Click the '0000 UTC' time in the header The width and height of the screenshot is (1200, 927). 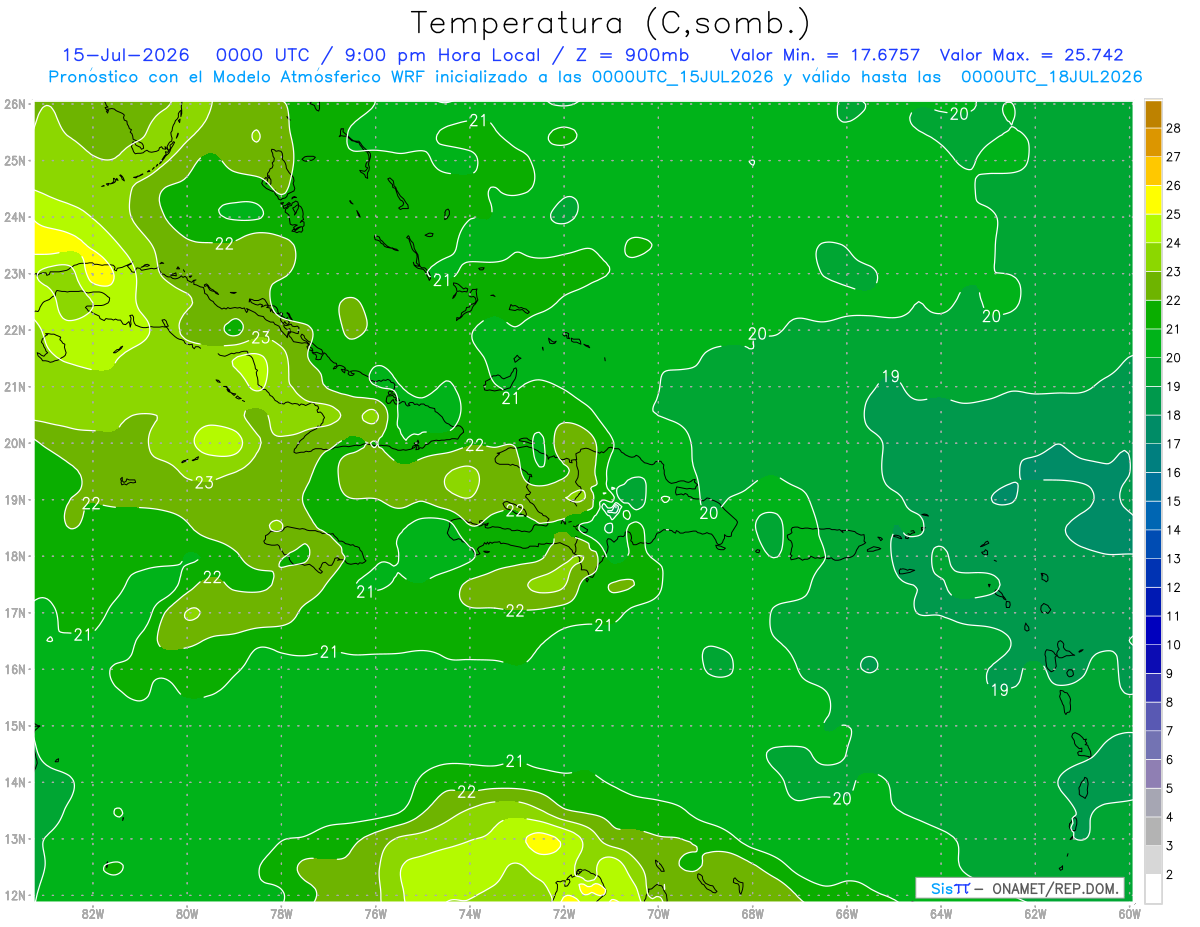pyautogui.click(x=262, y=55)
